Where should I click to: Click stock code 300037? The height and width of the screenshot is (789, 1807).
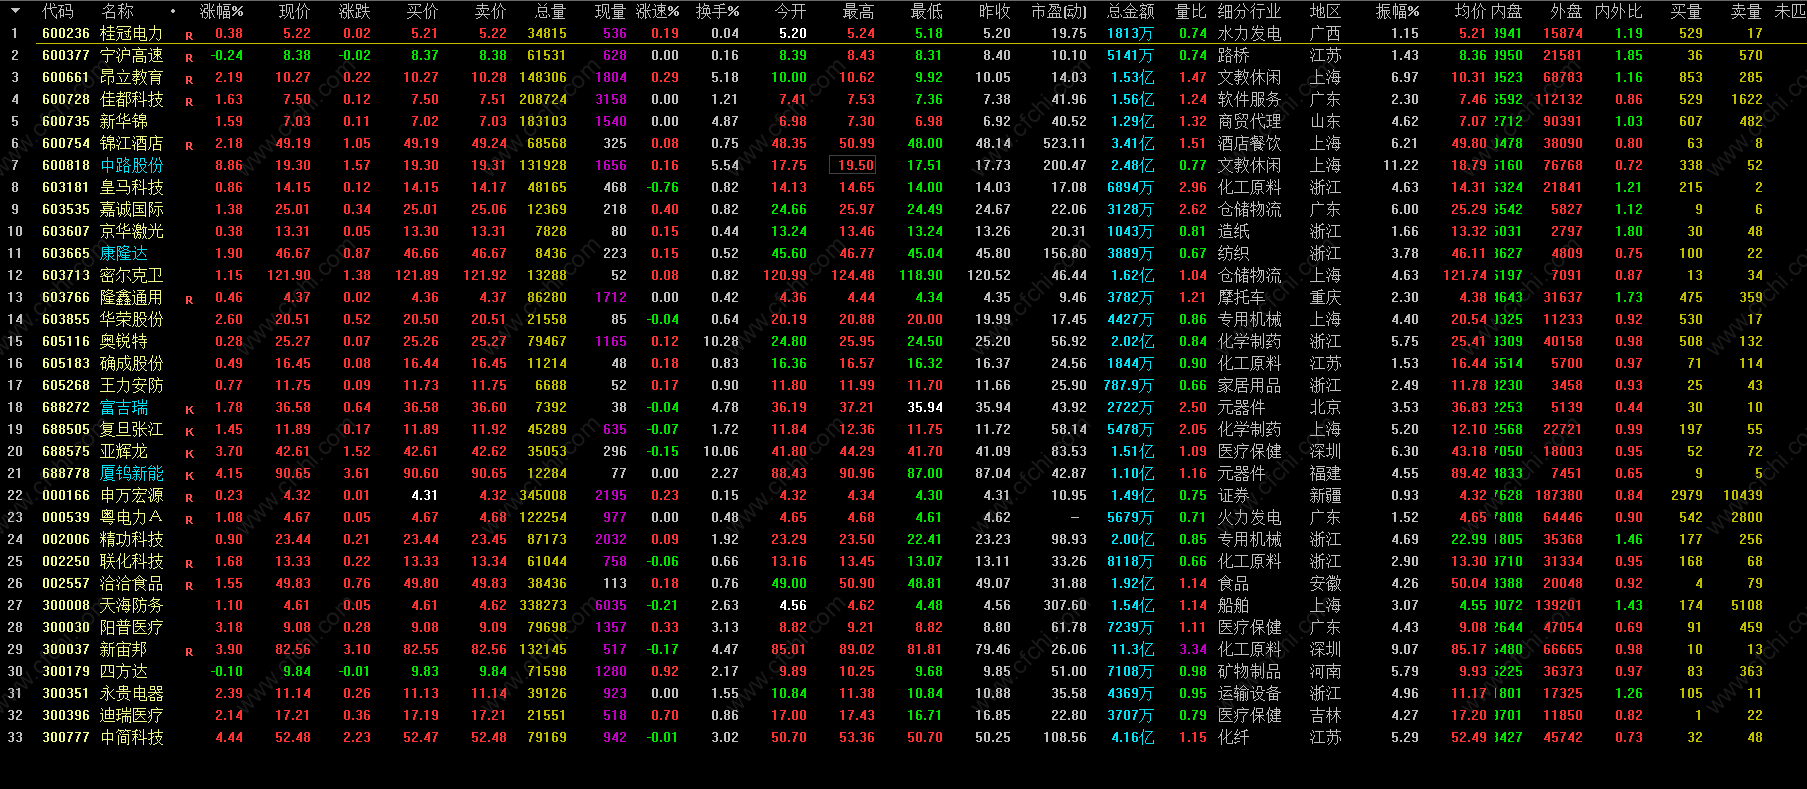(x=66, y=649)
